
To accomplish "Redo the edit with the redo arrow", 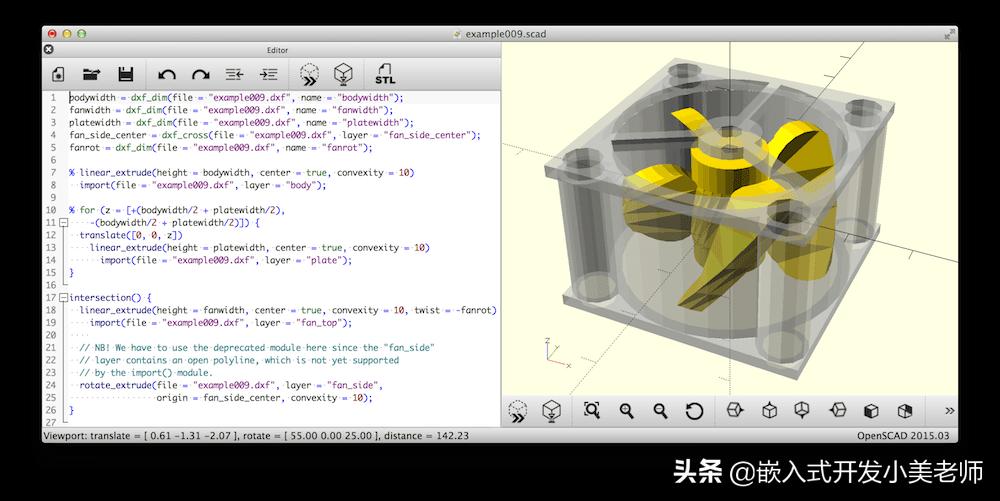I will coord(201,75).
